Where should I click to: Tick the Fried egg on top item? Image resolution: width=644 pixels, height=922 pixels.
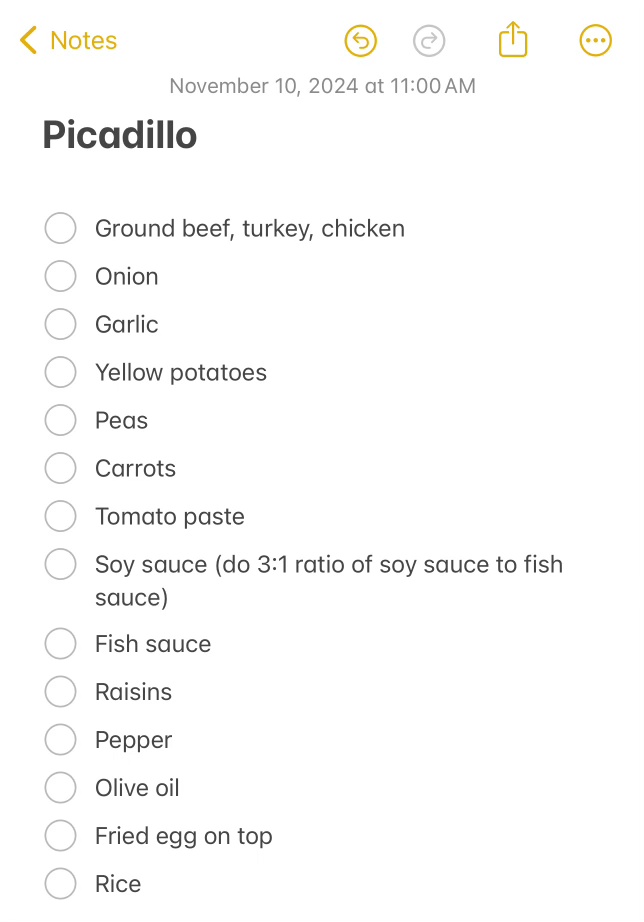click(x=61, y=836)
